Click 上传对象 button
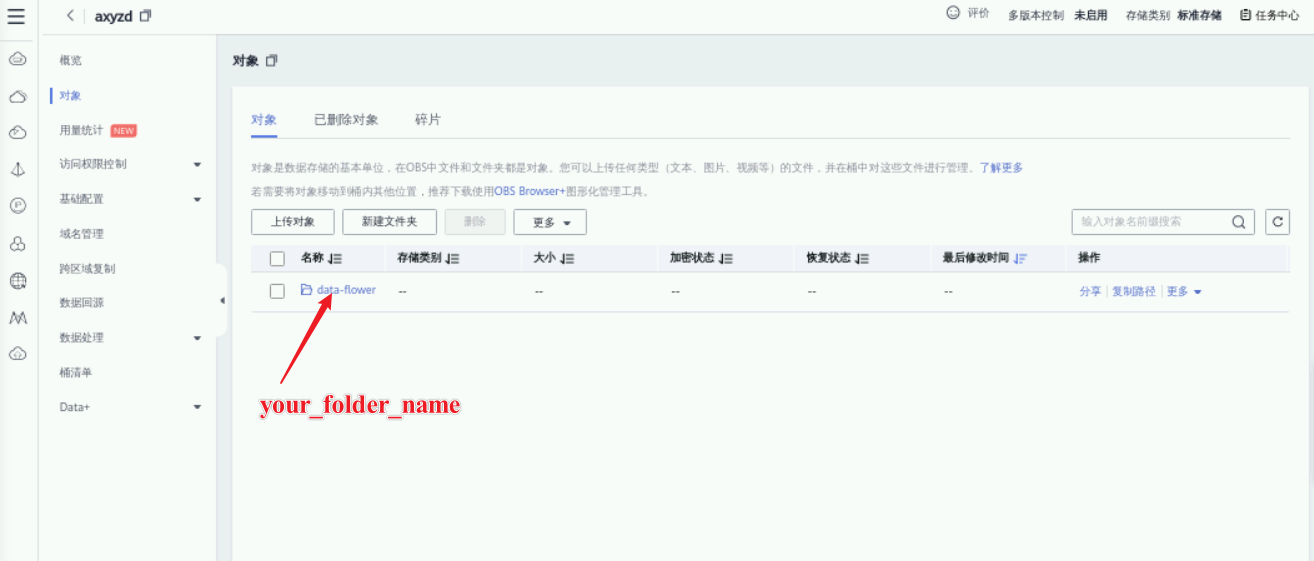The image size is (1314, 561). click(293, 222)
